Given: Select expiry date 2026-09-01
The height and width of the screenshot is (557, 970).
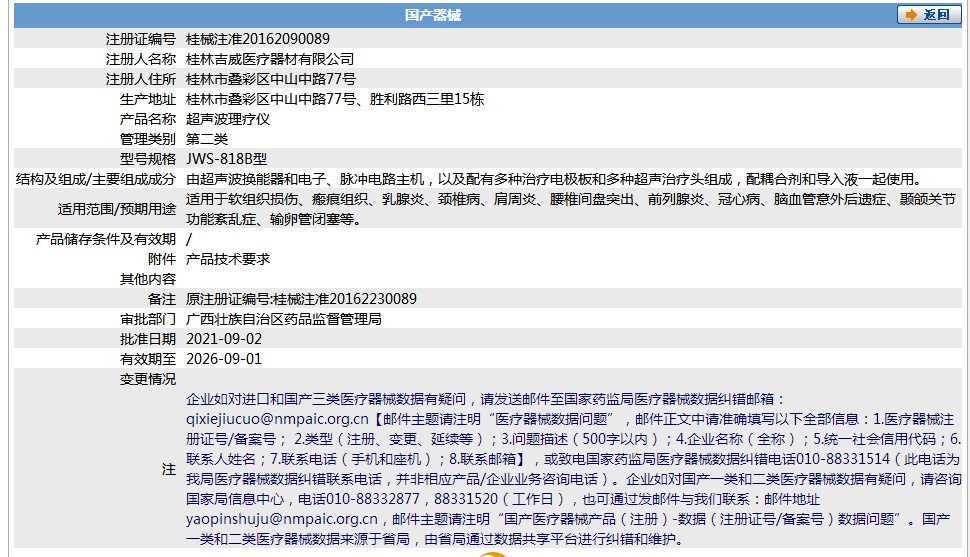Looking at the screenshot, I should 224,359.
